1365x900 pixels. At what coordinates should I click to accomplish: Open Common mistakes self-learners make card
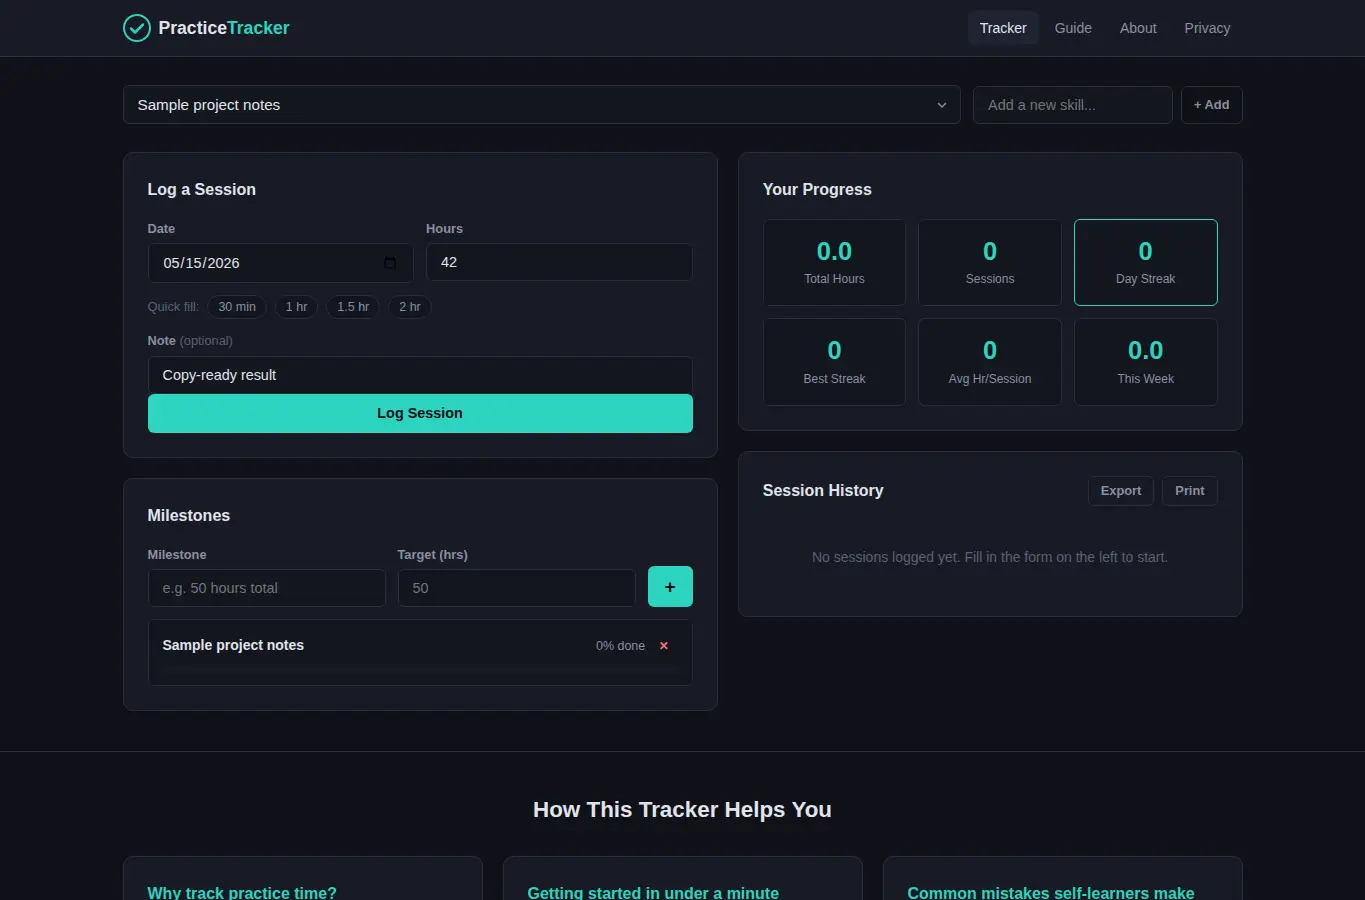[1063, 879]
